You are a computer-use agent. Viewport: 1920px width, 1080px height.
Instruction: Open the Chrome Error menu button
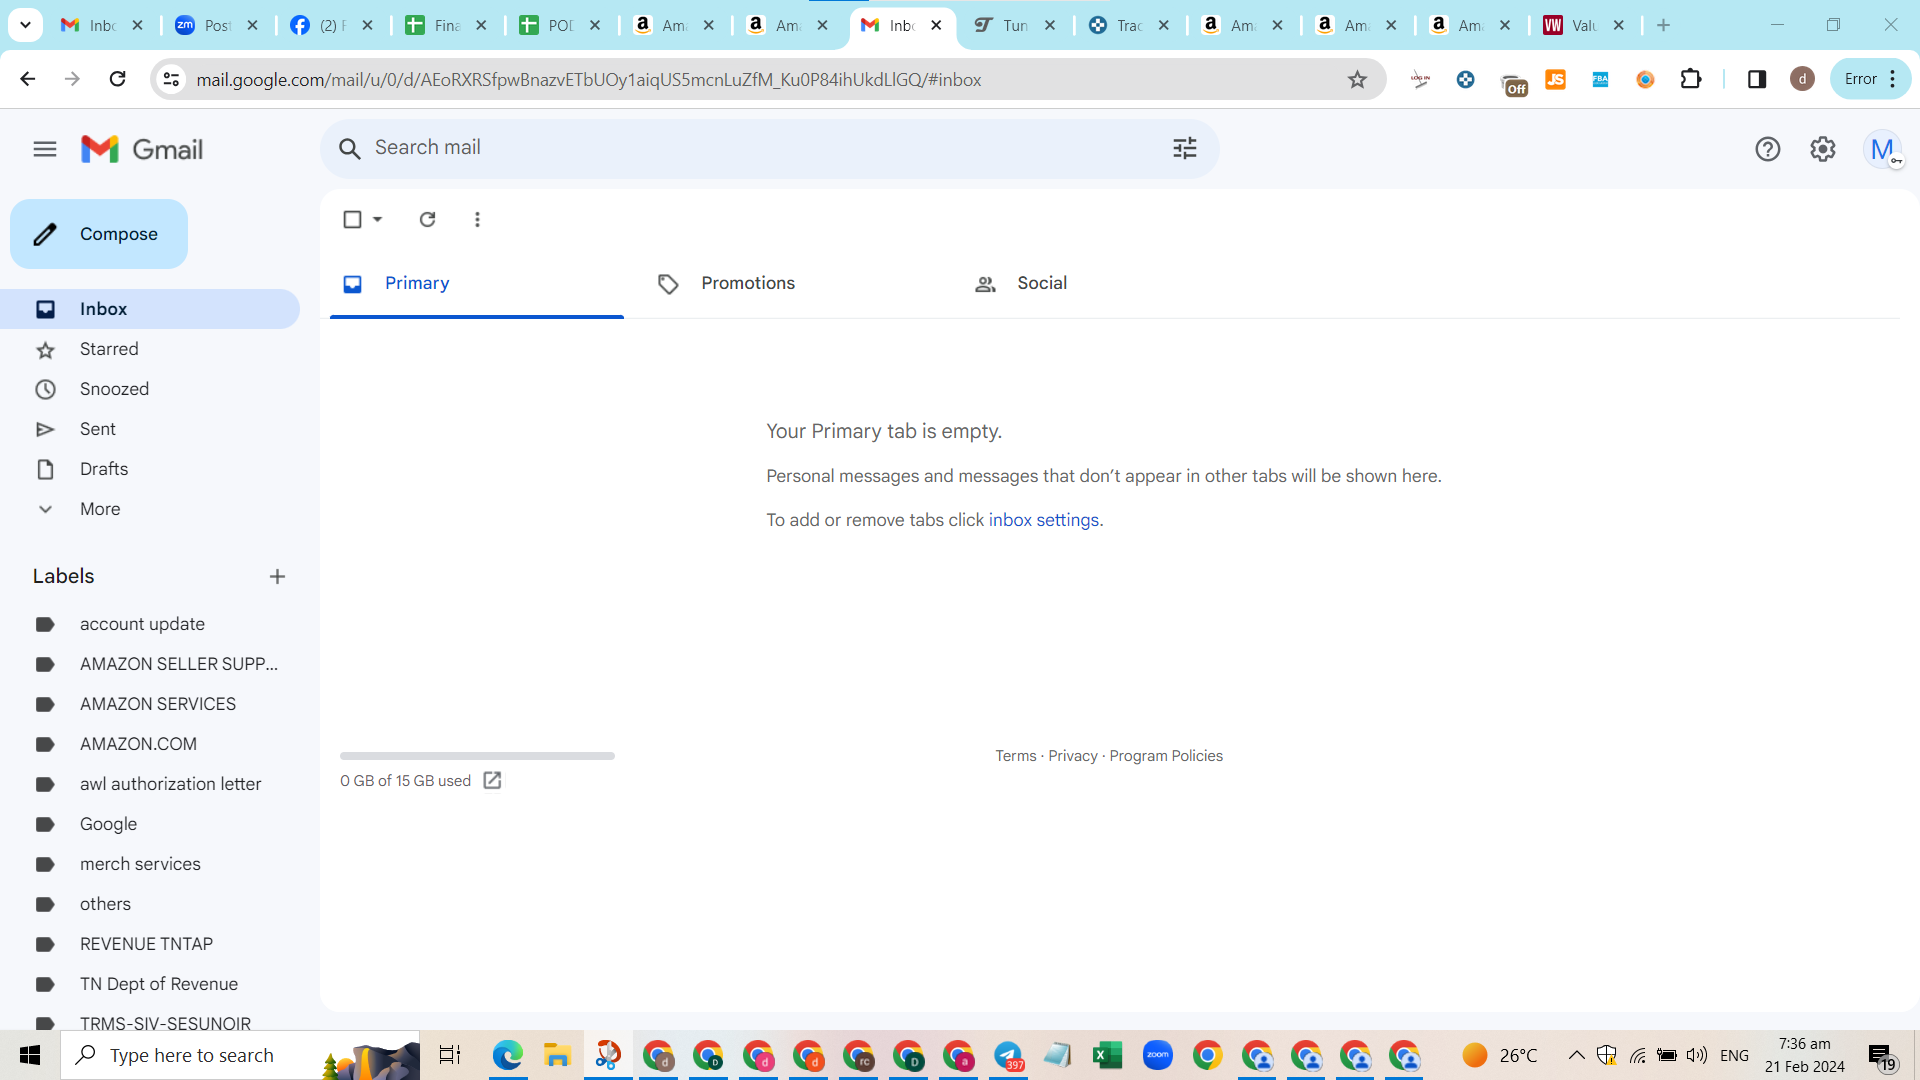click(x=1870, y=79)
